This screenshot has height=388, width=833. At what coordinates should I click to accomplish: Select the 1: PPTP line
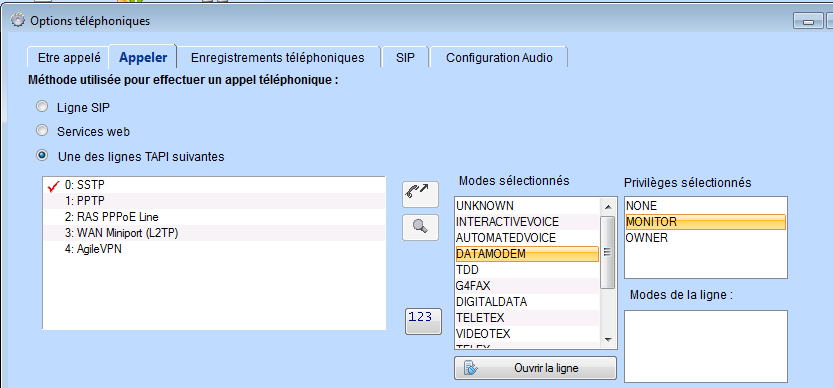click(x=214, y=201)
